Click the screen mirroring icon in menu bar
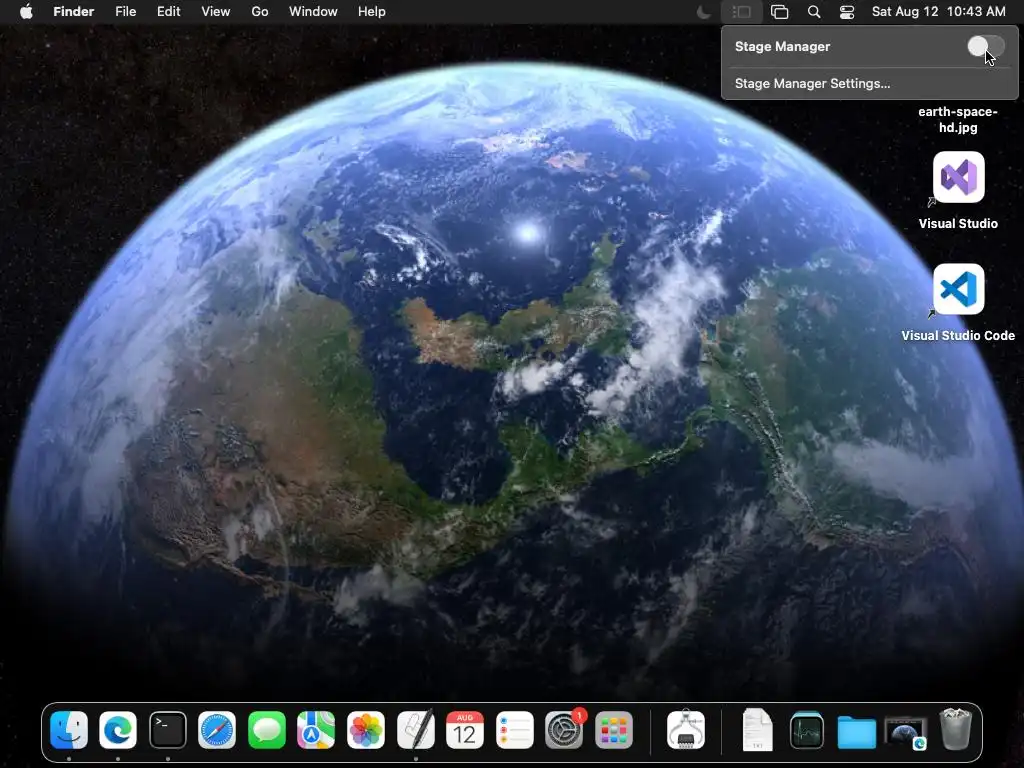Screen dimensions: 1024x768 [x=779, y=12]
